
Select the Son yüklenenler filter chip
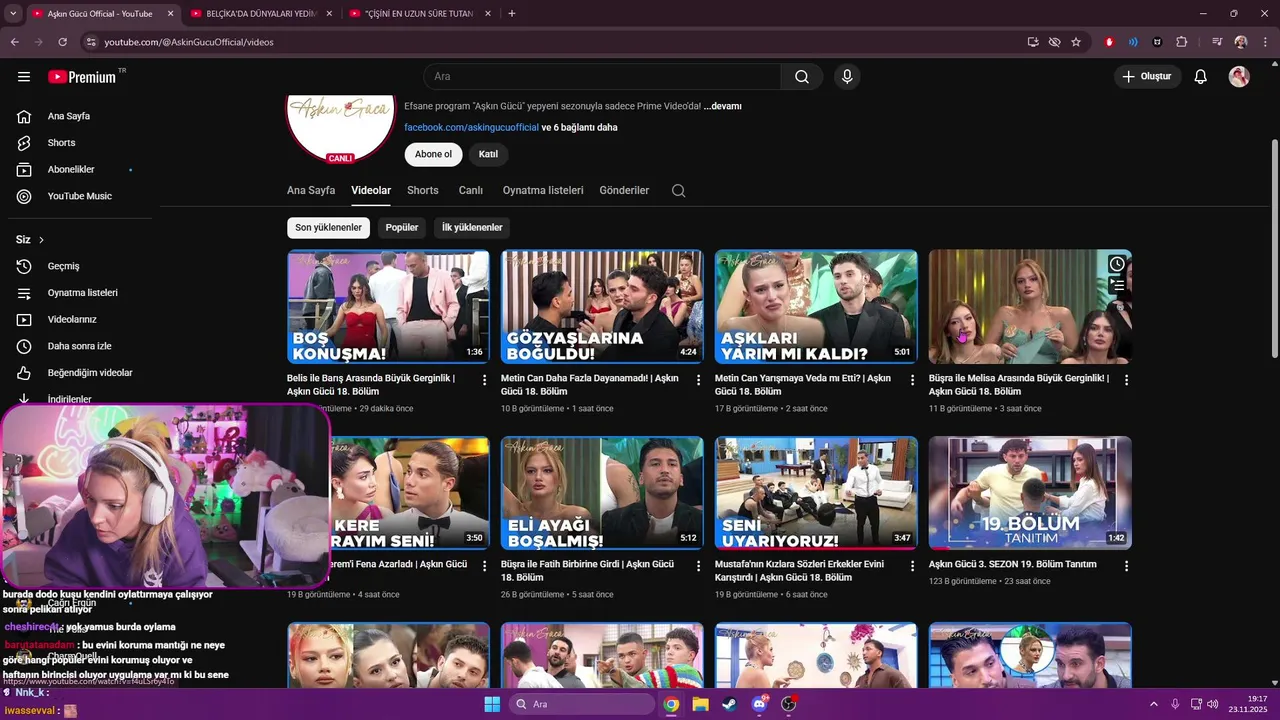(x=328, y=228)
